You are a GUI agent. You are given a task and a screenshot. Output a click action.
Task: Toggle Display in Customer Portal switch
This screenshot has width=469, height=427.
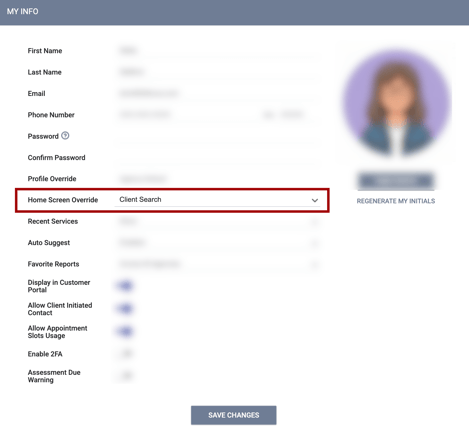pos(125,286)
